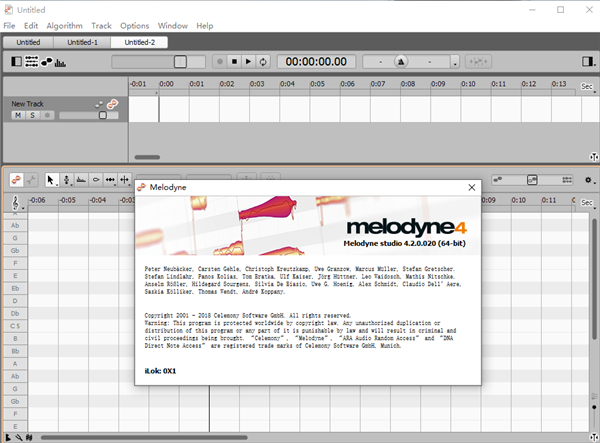The height and width of the screenshot is (443, 600).
Task: Start playback with the play button
Action: point(248,62)
